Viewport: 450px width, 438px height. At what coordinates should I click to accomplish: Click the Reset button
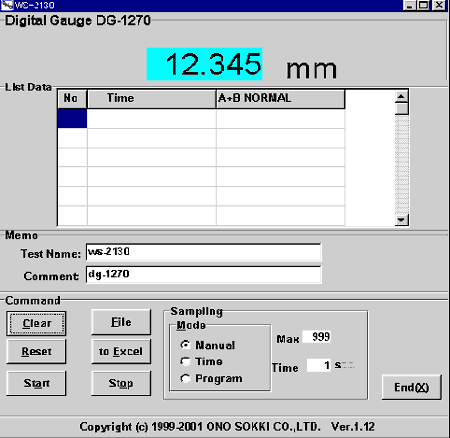pos(36,351)
